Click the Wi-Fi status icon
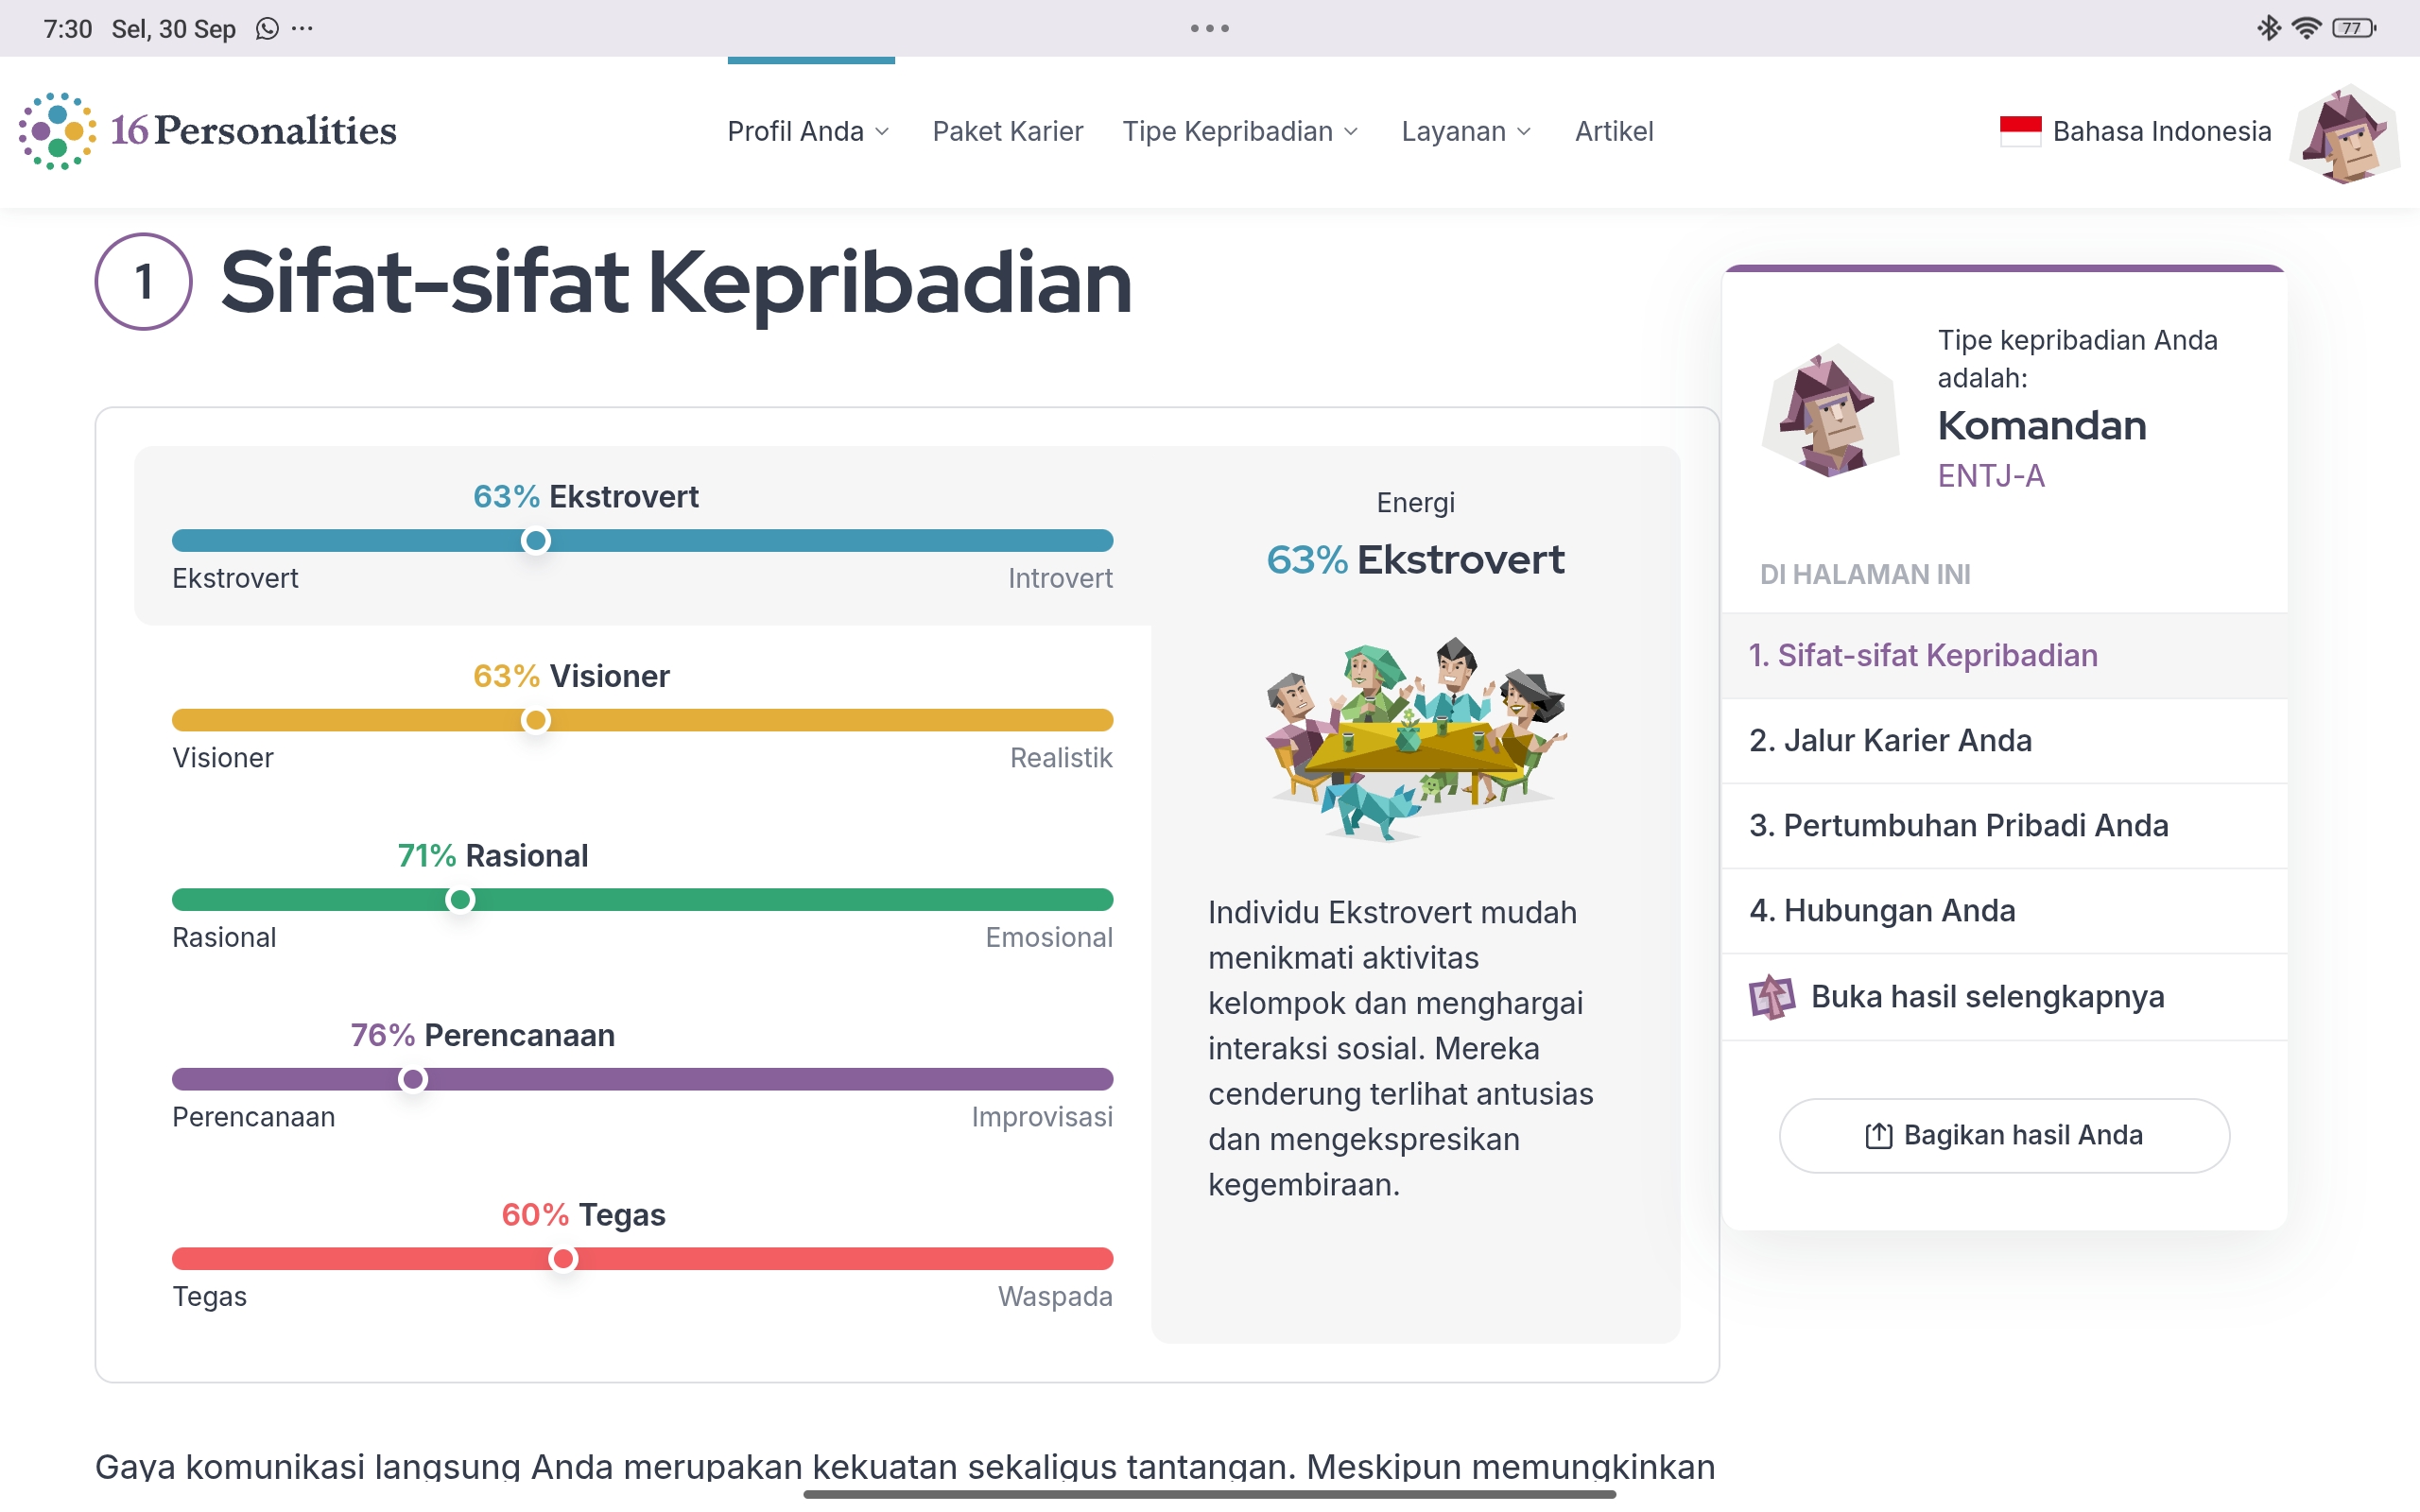Screen dimensions: 2420x1512 click(x=2305, y=28)
